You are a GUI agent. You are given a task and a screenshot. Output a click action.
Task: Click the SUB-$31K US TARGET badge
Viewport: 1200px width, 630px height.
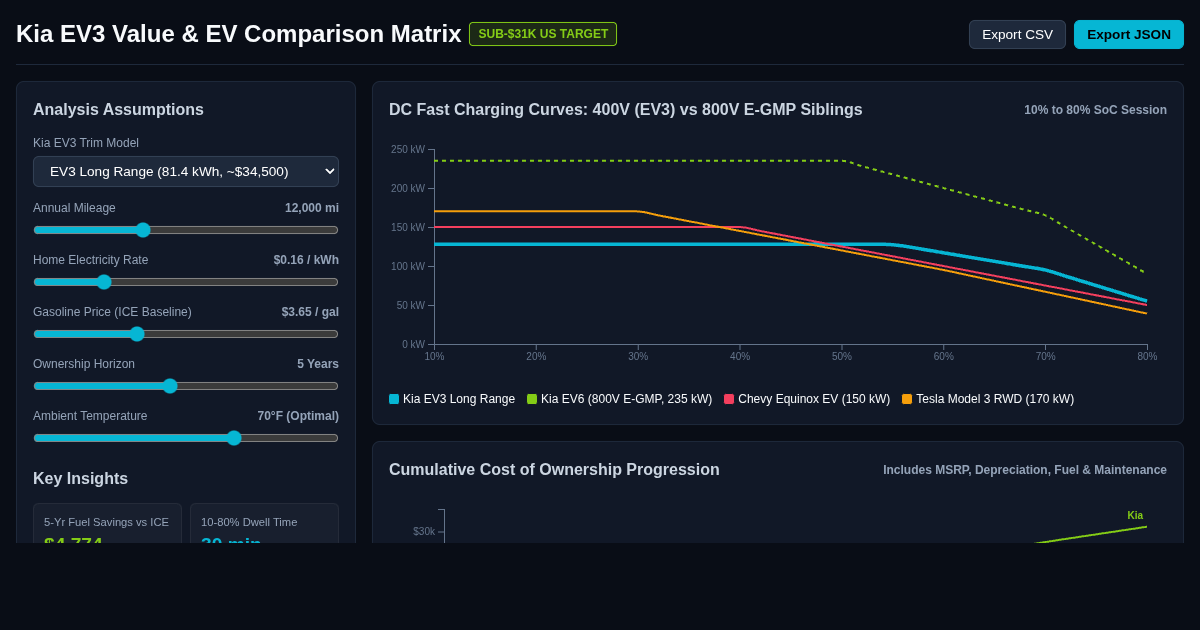click(x=543, y=34)
